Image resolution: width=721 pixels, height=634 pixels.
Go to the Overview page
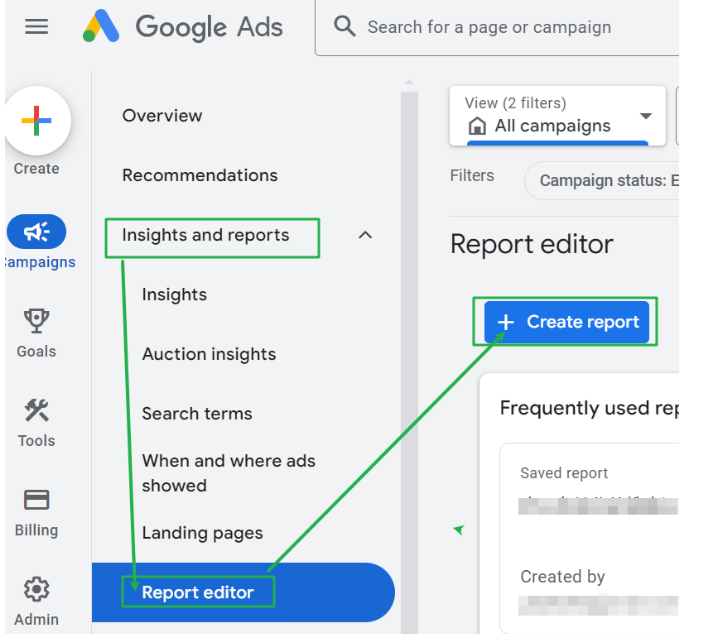pyautogui.click(x=162, y=115)
